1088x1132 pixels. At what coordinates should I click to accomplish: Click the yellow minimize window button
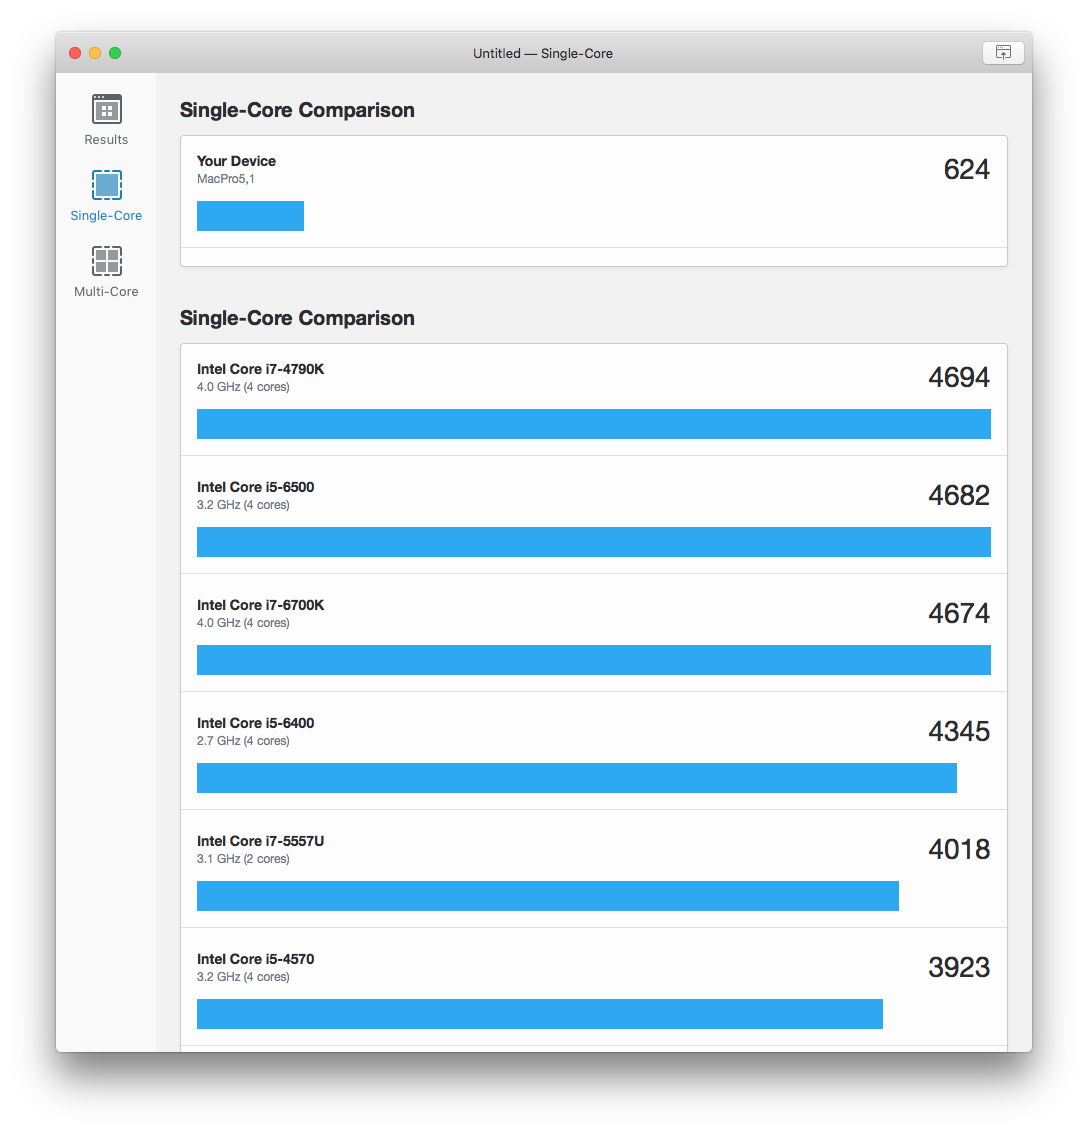[x=95, y=53]
